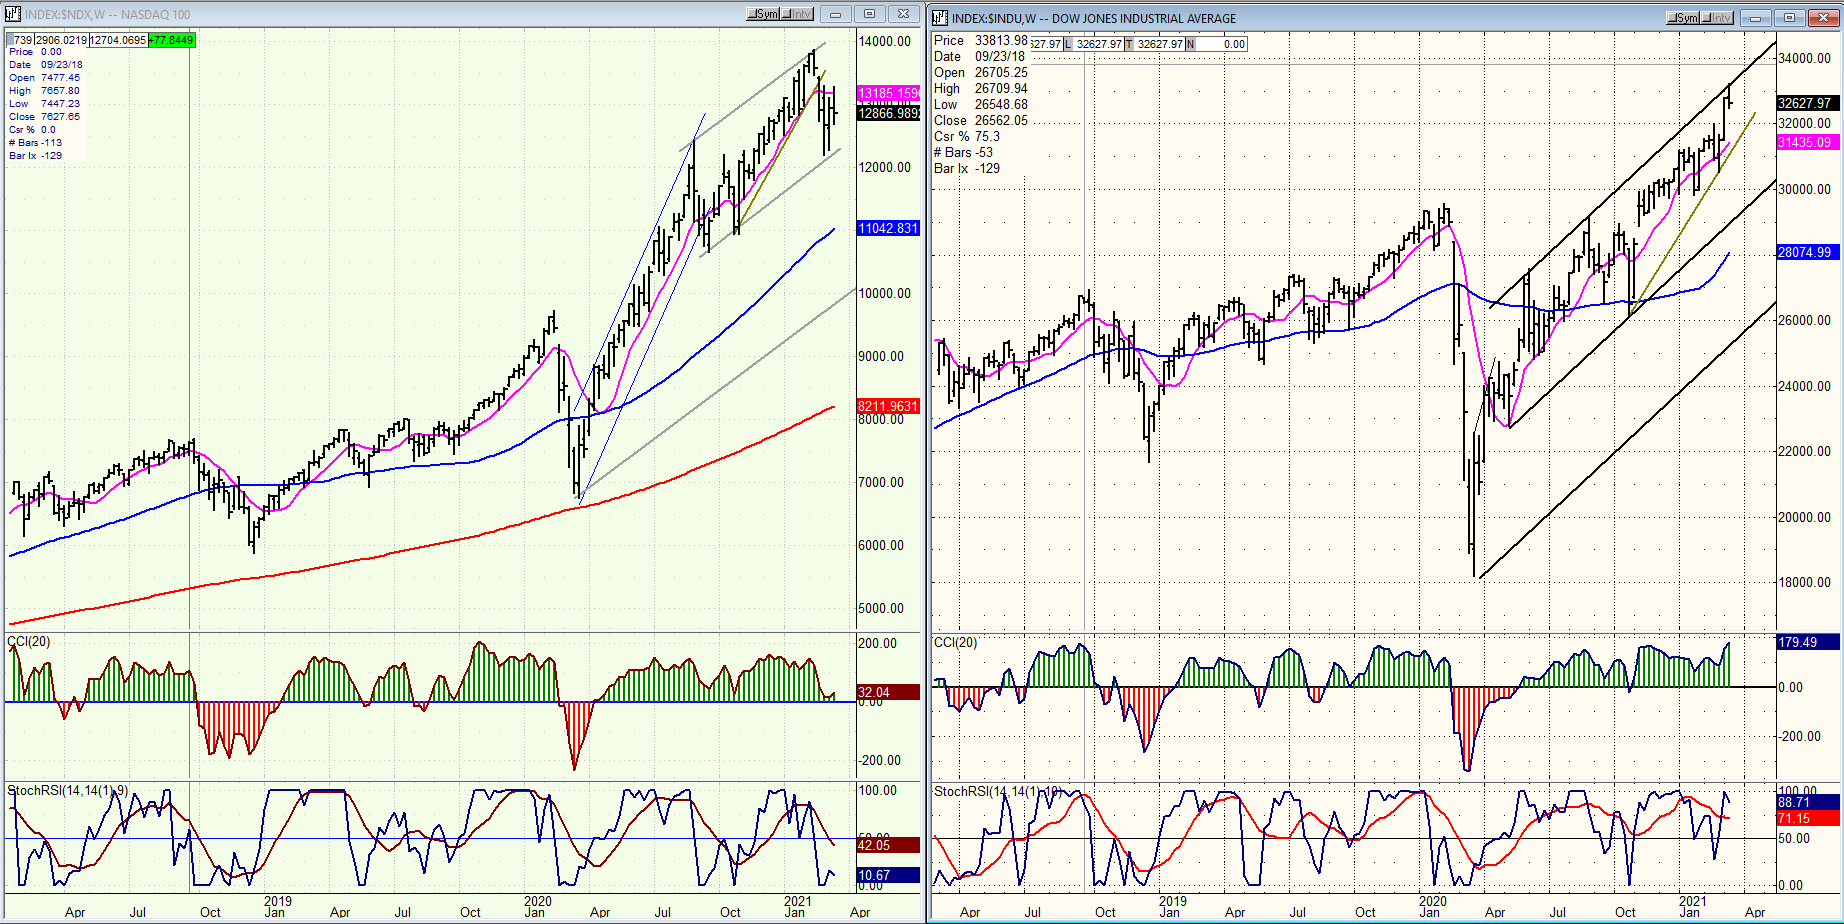This screenshot has height=924, width=1844.
Task: Toggle Intv link checkbox in Dow Jones window
Action: coord(1706,18)
